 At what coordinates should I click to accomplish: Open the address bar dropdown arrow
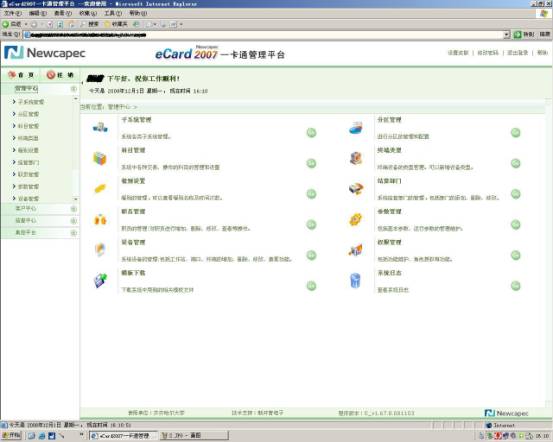(x=507, y=35)
